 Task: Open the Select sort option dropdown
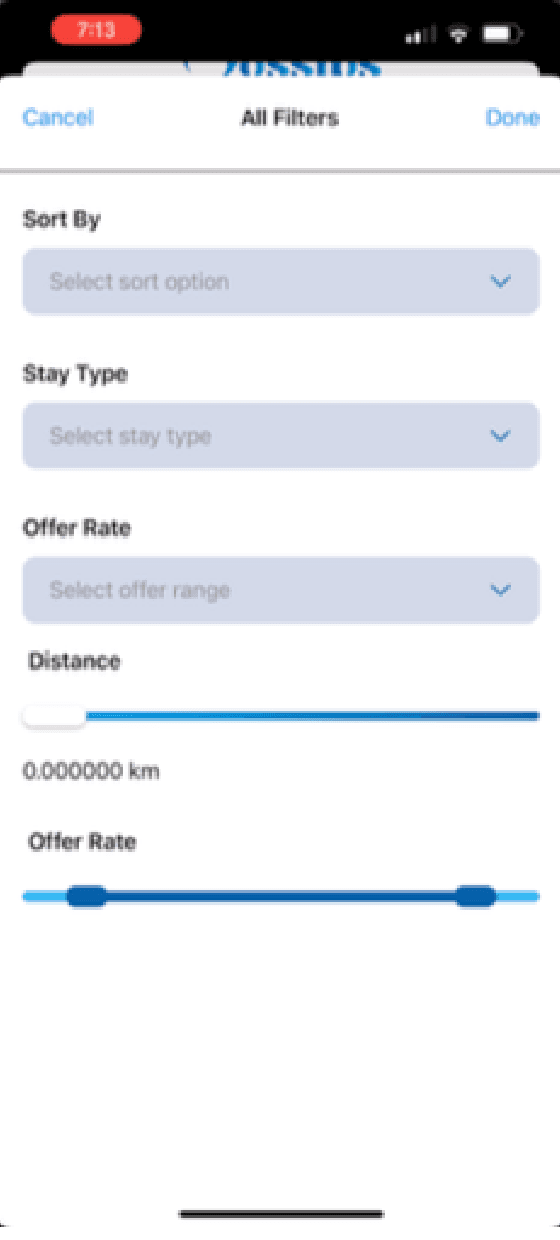pos(281,281)
